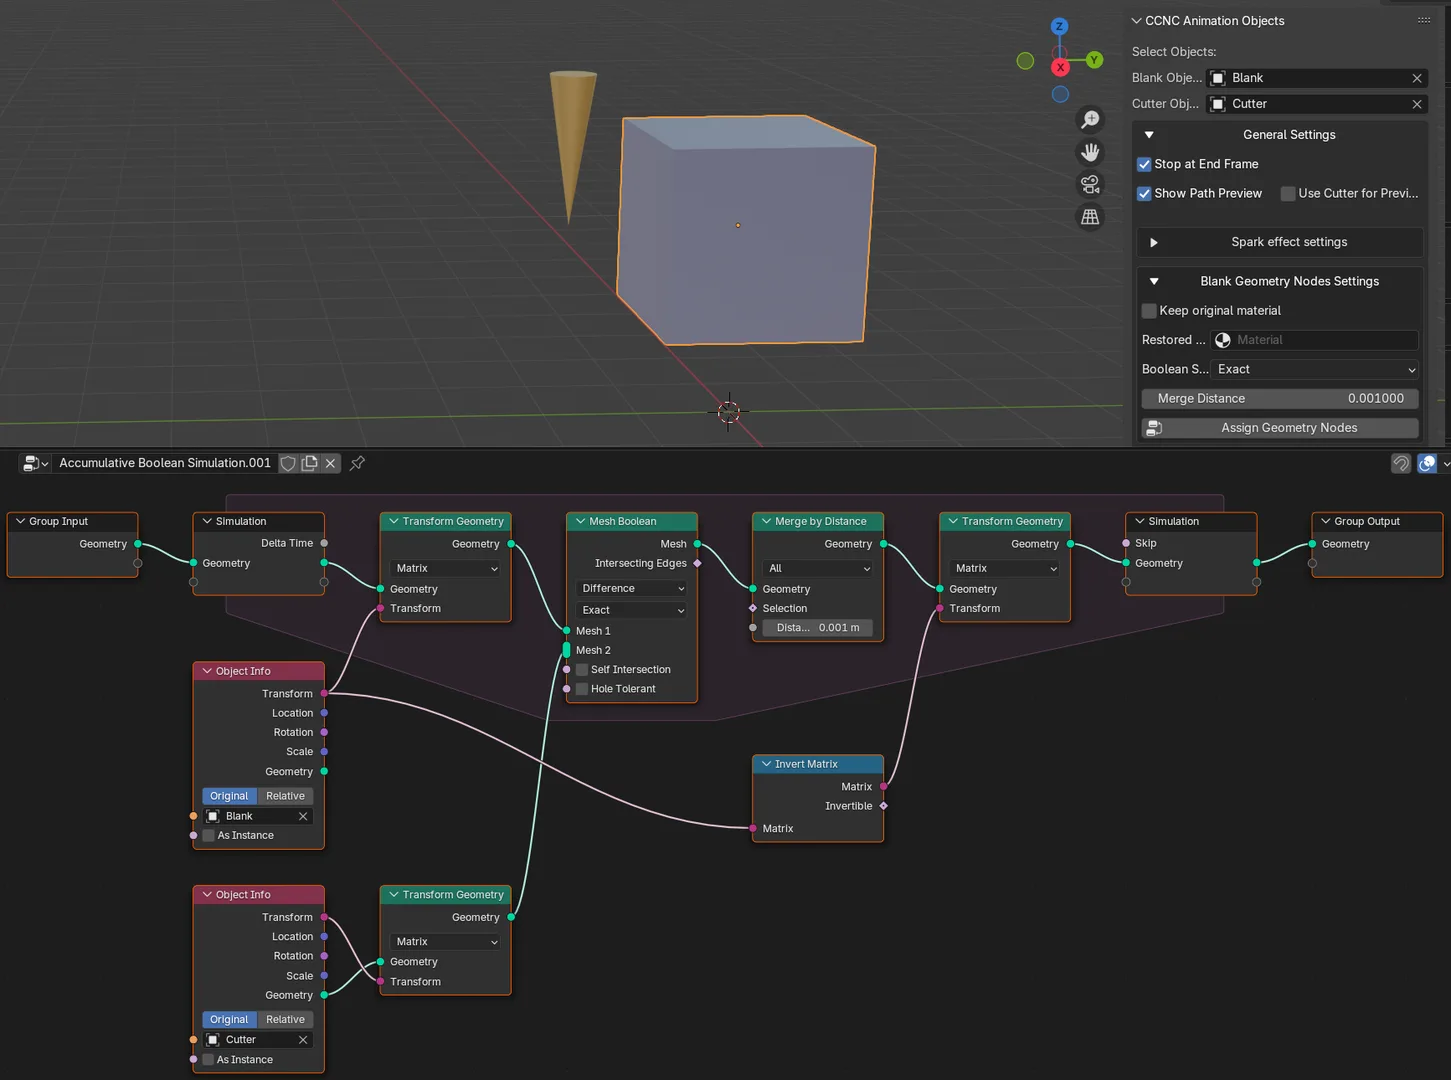Collapse the Group Input node
Image resolution: width=1451 pixels, height=1080 pixels.
point(20,521)
